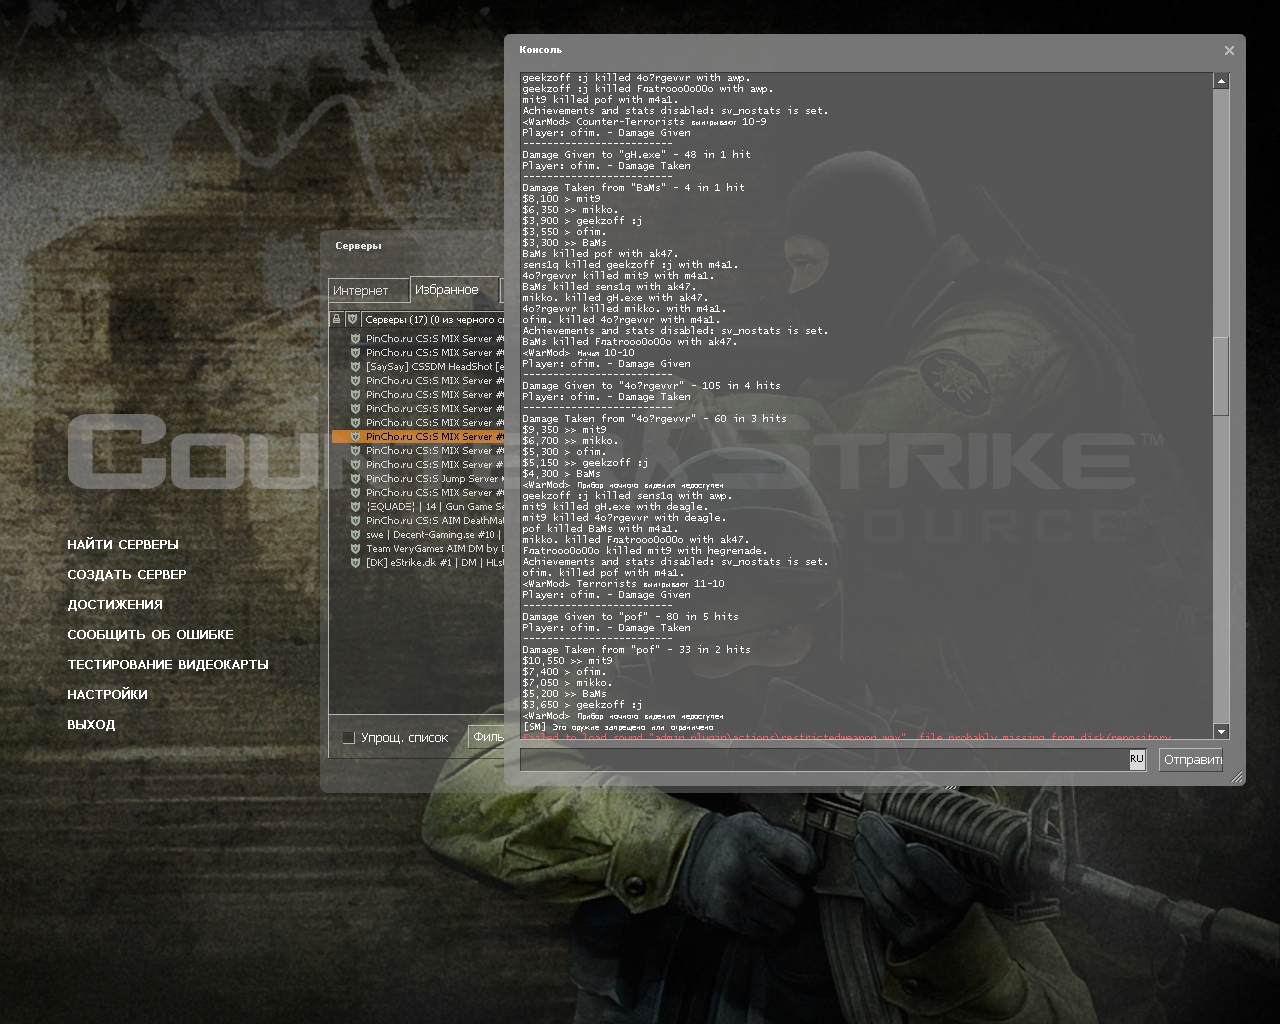Viewport: 1280px width, 1024px height.
Task: Select the EQUADE 14 Gun Game server row
Action: click(418, 507)
